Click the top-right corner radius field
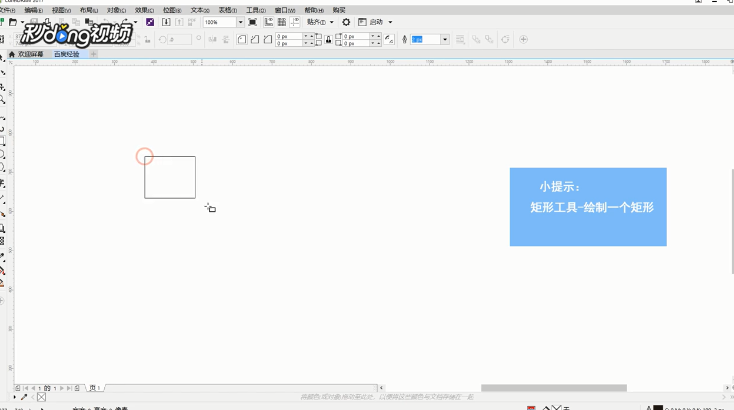734x410 pixels. [357, 36]
